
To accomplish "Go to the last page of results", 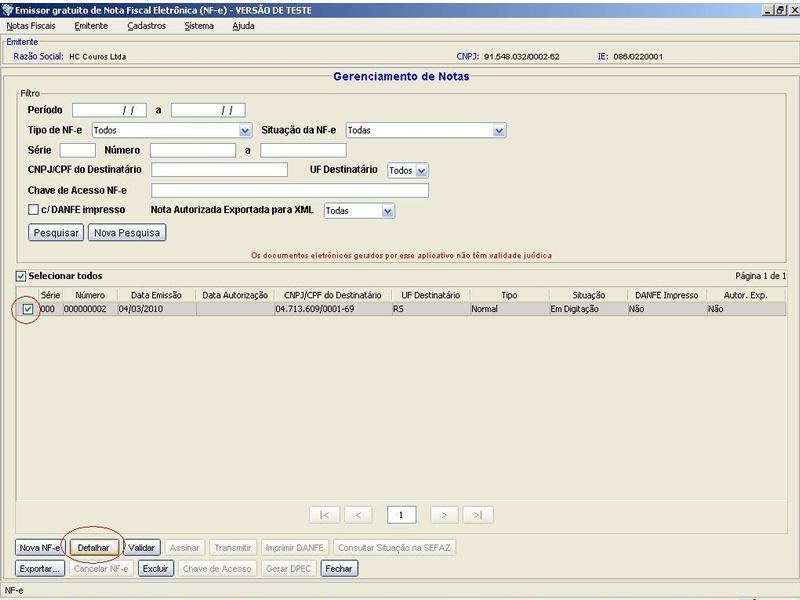I will 478,515.
